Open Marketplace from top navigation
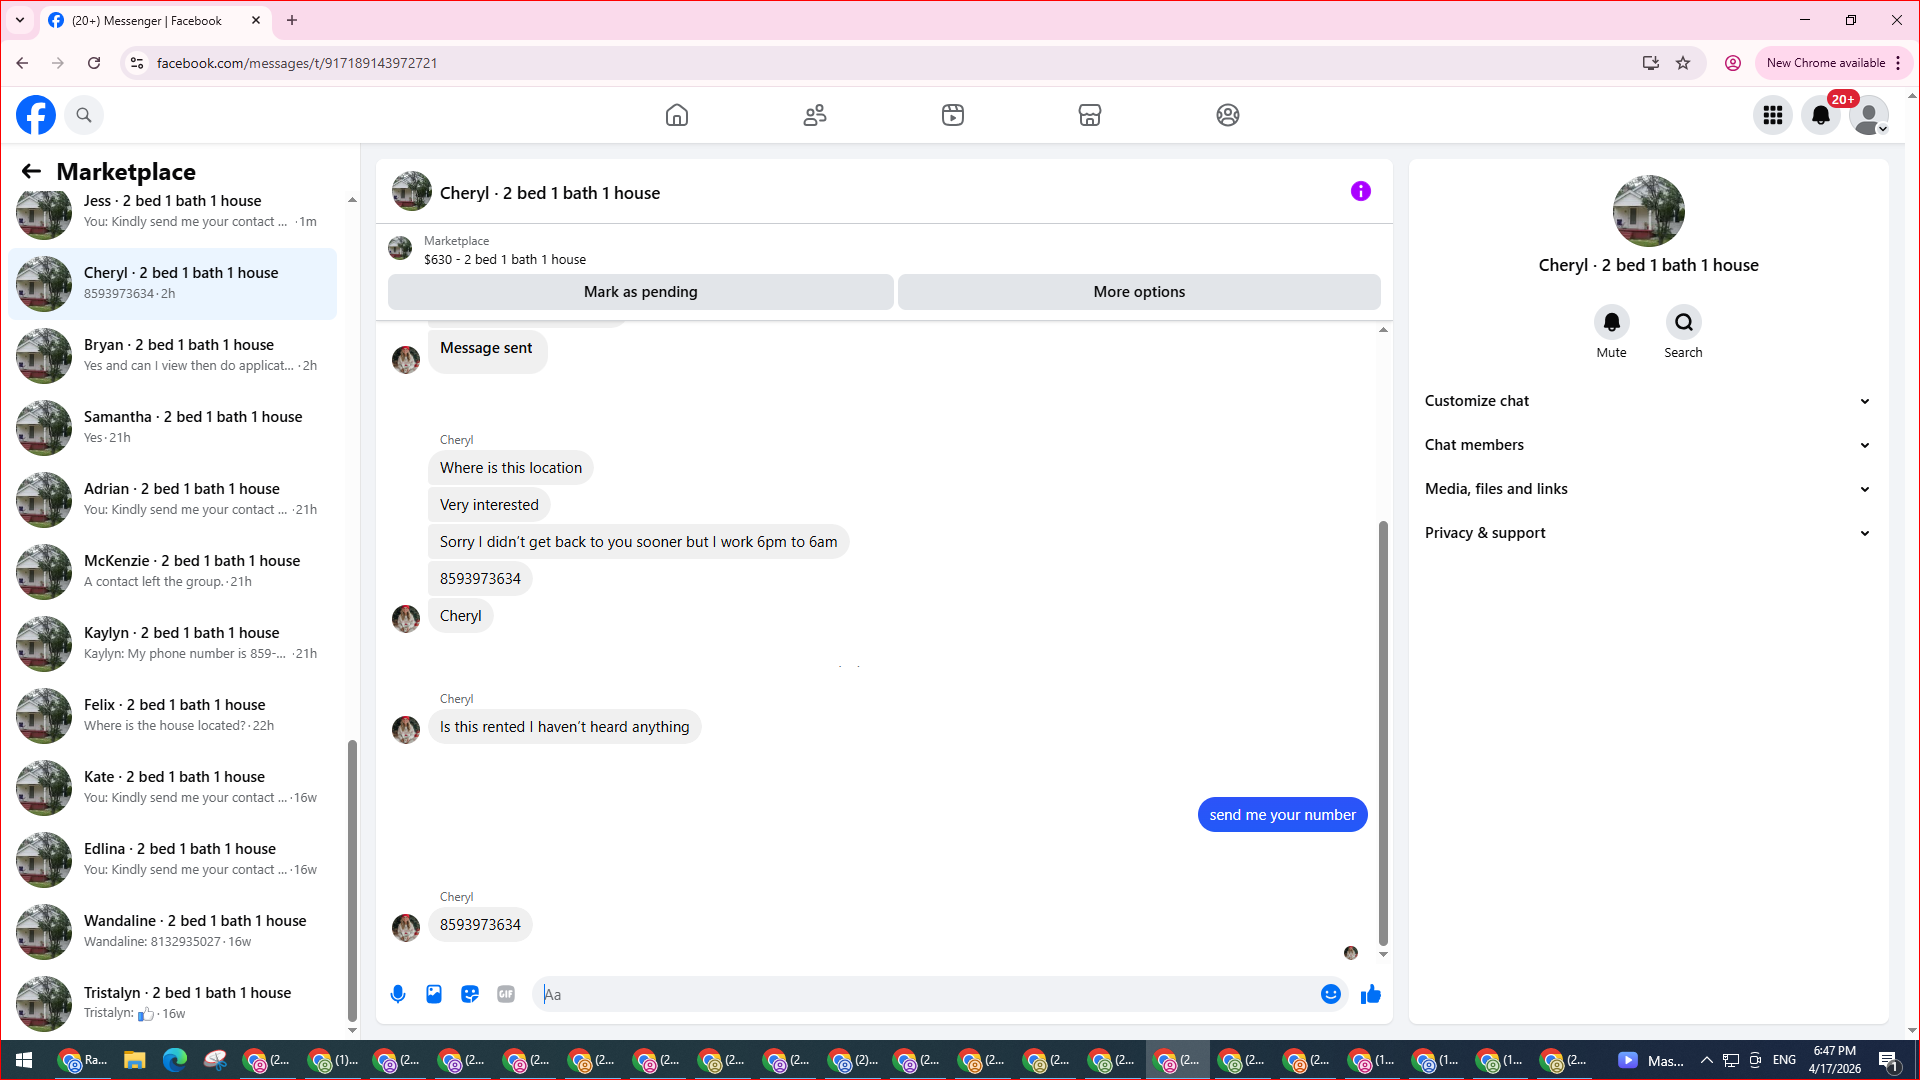 pyautogui.click(x=1090, y=115)
